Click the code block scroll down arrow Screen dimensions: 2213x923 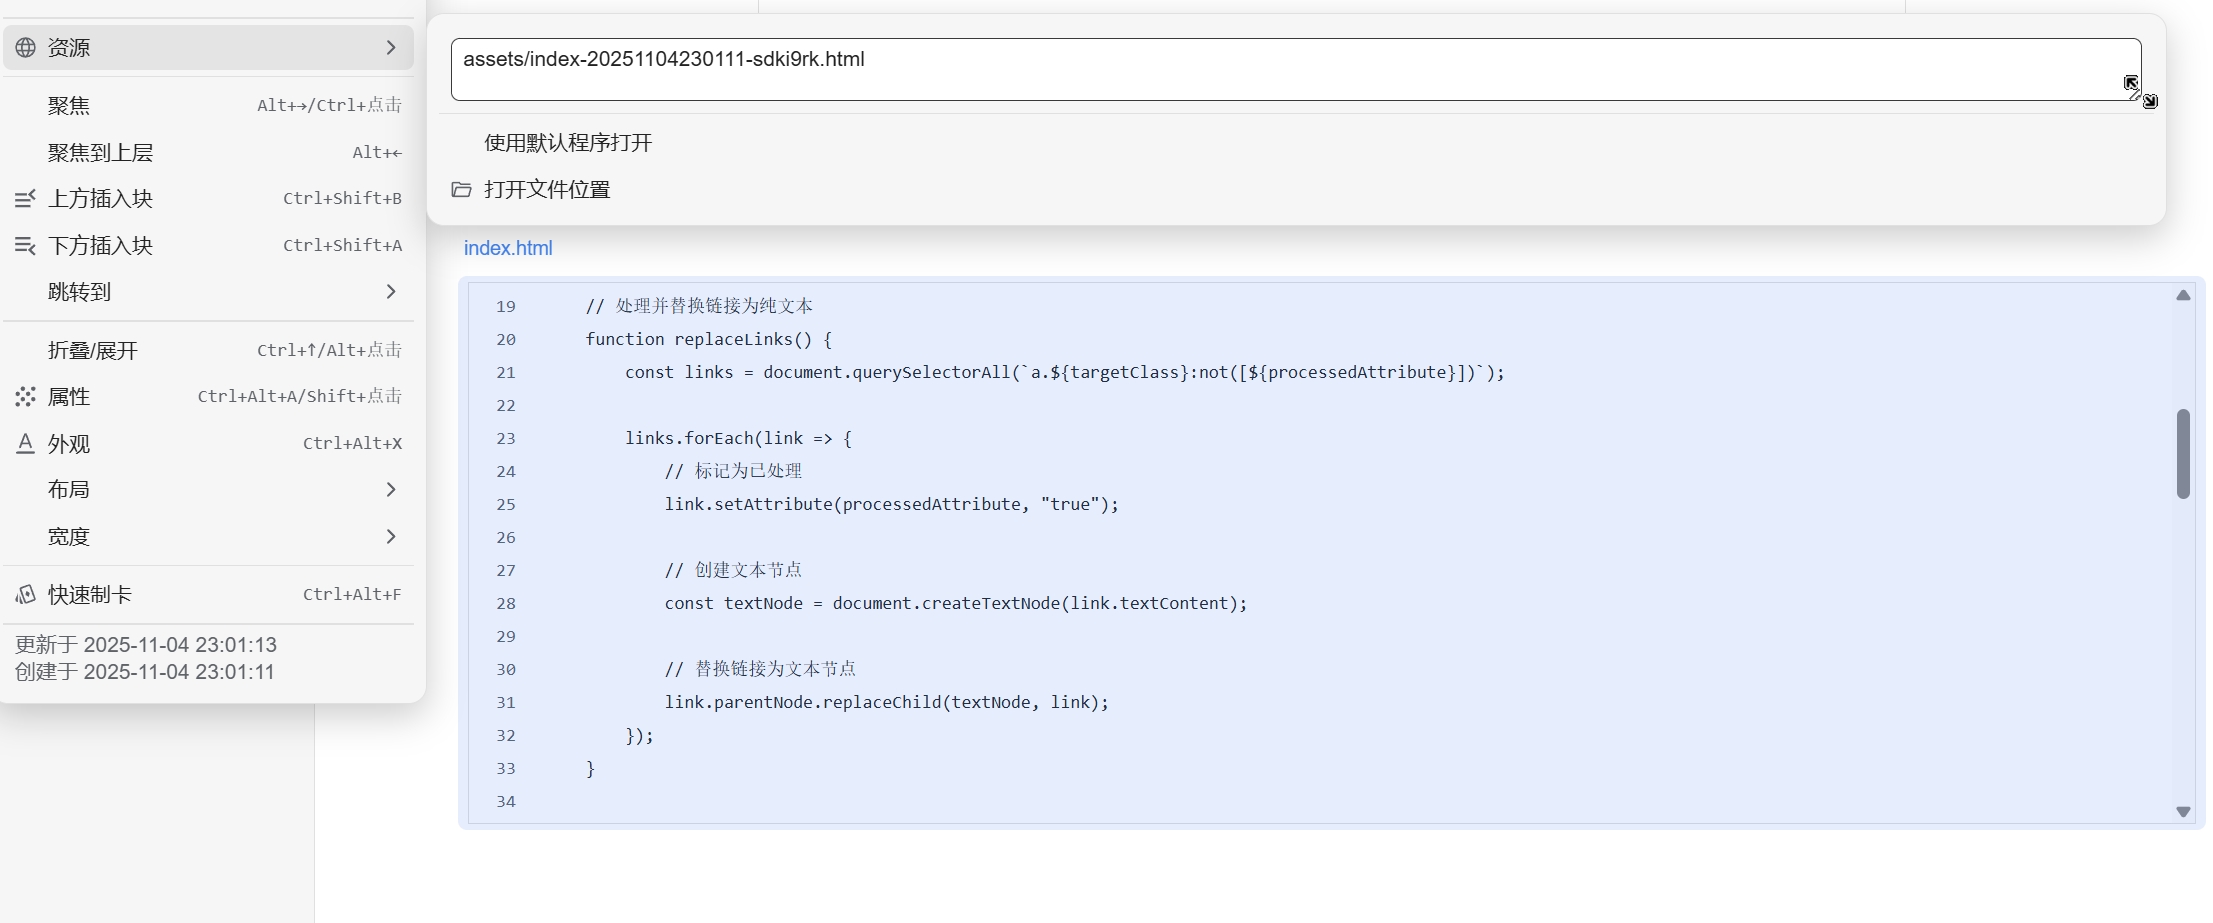(2183, 812)
